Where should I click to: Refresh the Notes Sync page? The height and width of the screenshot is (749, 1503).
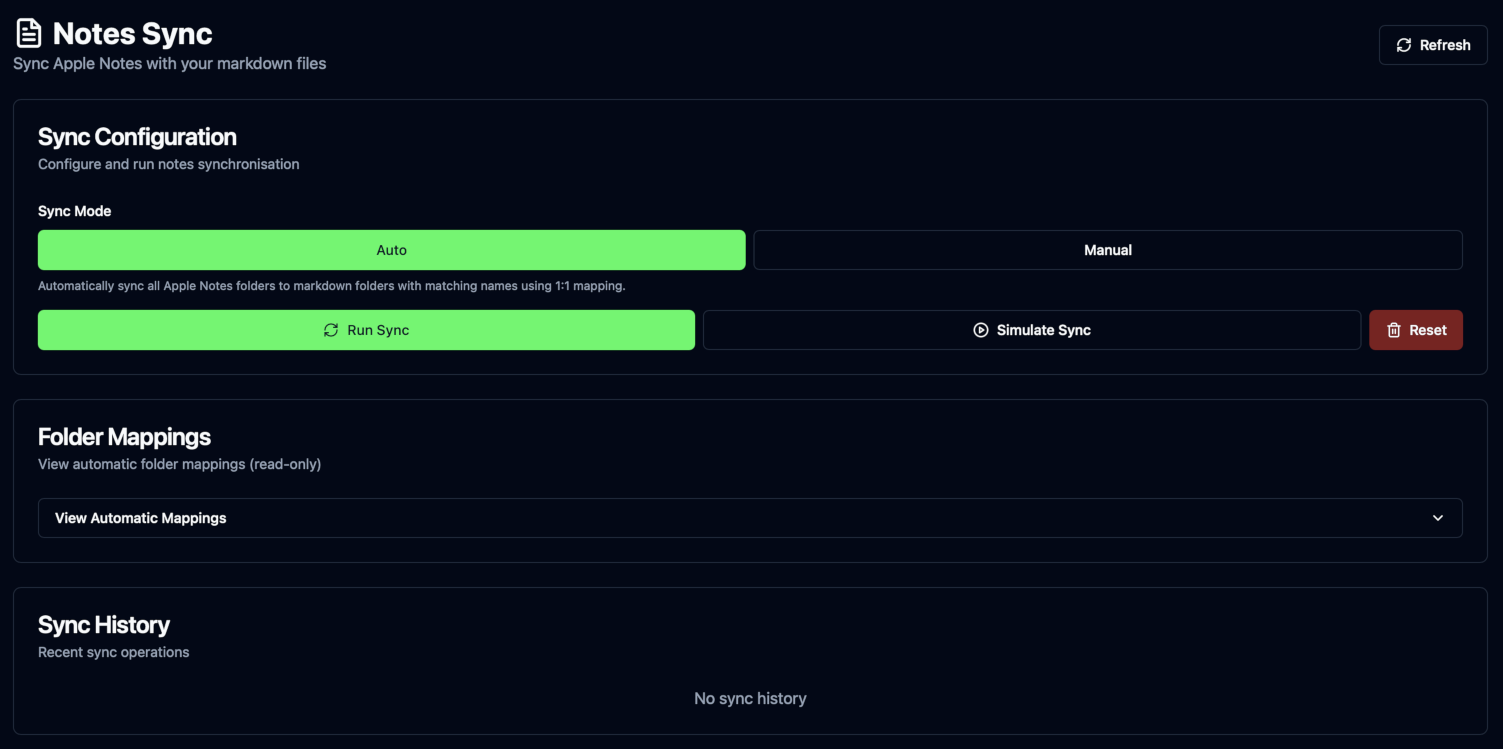[1433, 44]
